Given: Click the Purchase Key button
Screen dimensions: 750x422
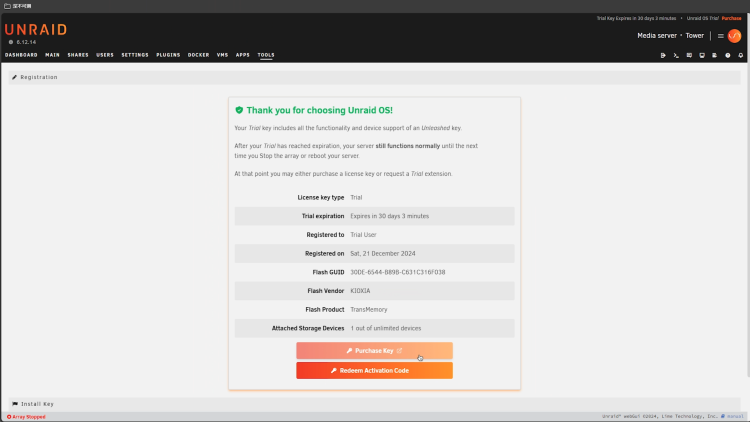Looking at the screenshot, I should click(x=374, y=351).
